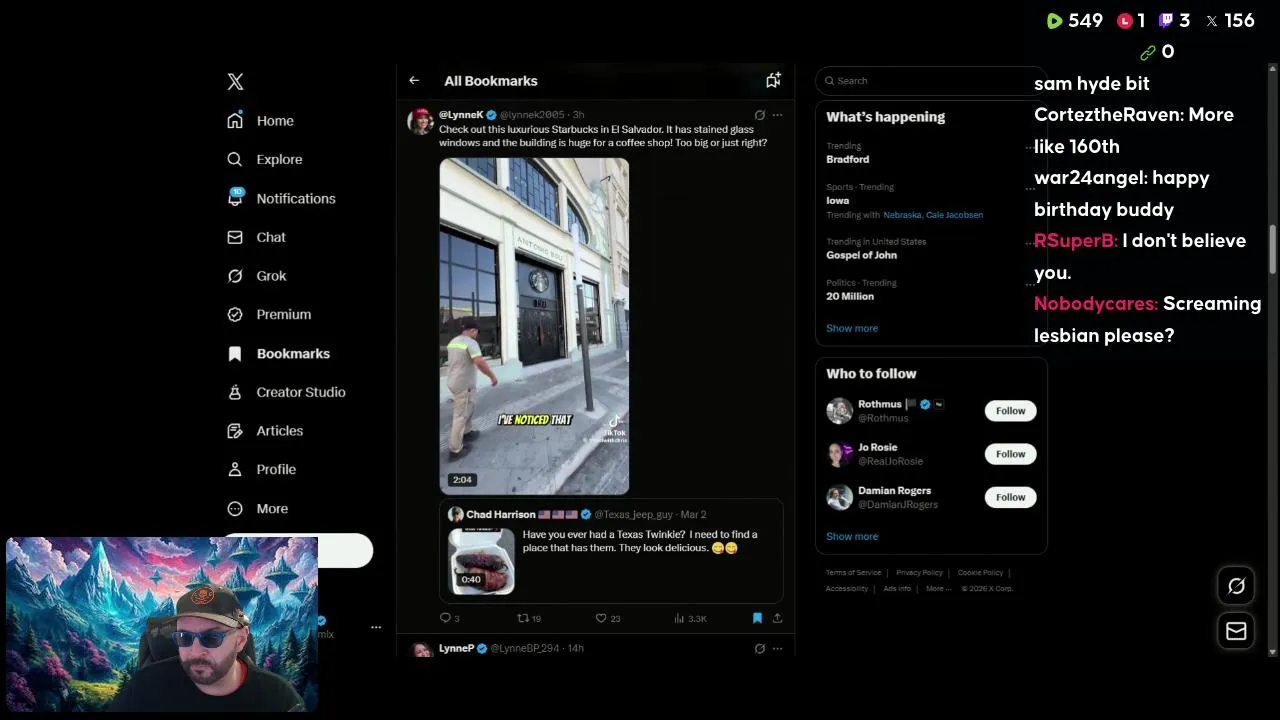The width and height of the screenshot is (1280, 720).
Task: Click the floating messages envelope button
Action: (1236, 631)
